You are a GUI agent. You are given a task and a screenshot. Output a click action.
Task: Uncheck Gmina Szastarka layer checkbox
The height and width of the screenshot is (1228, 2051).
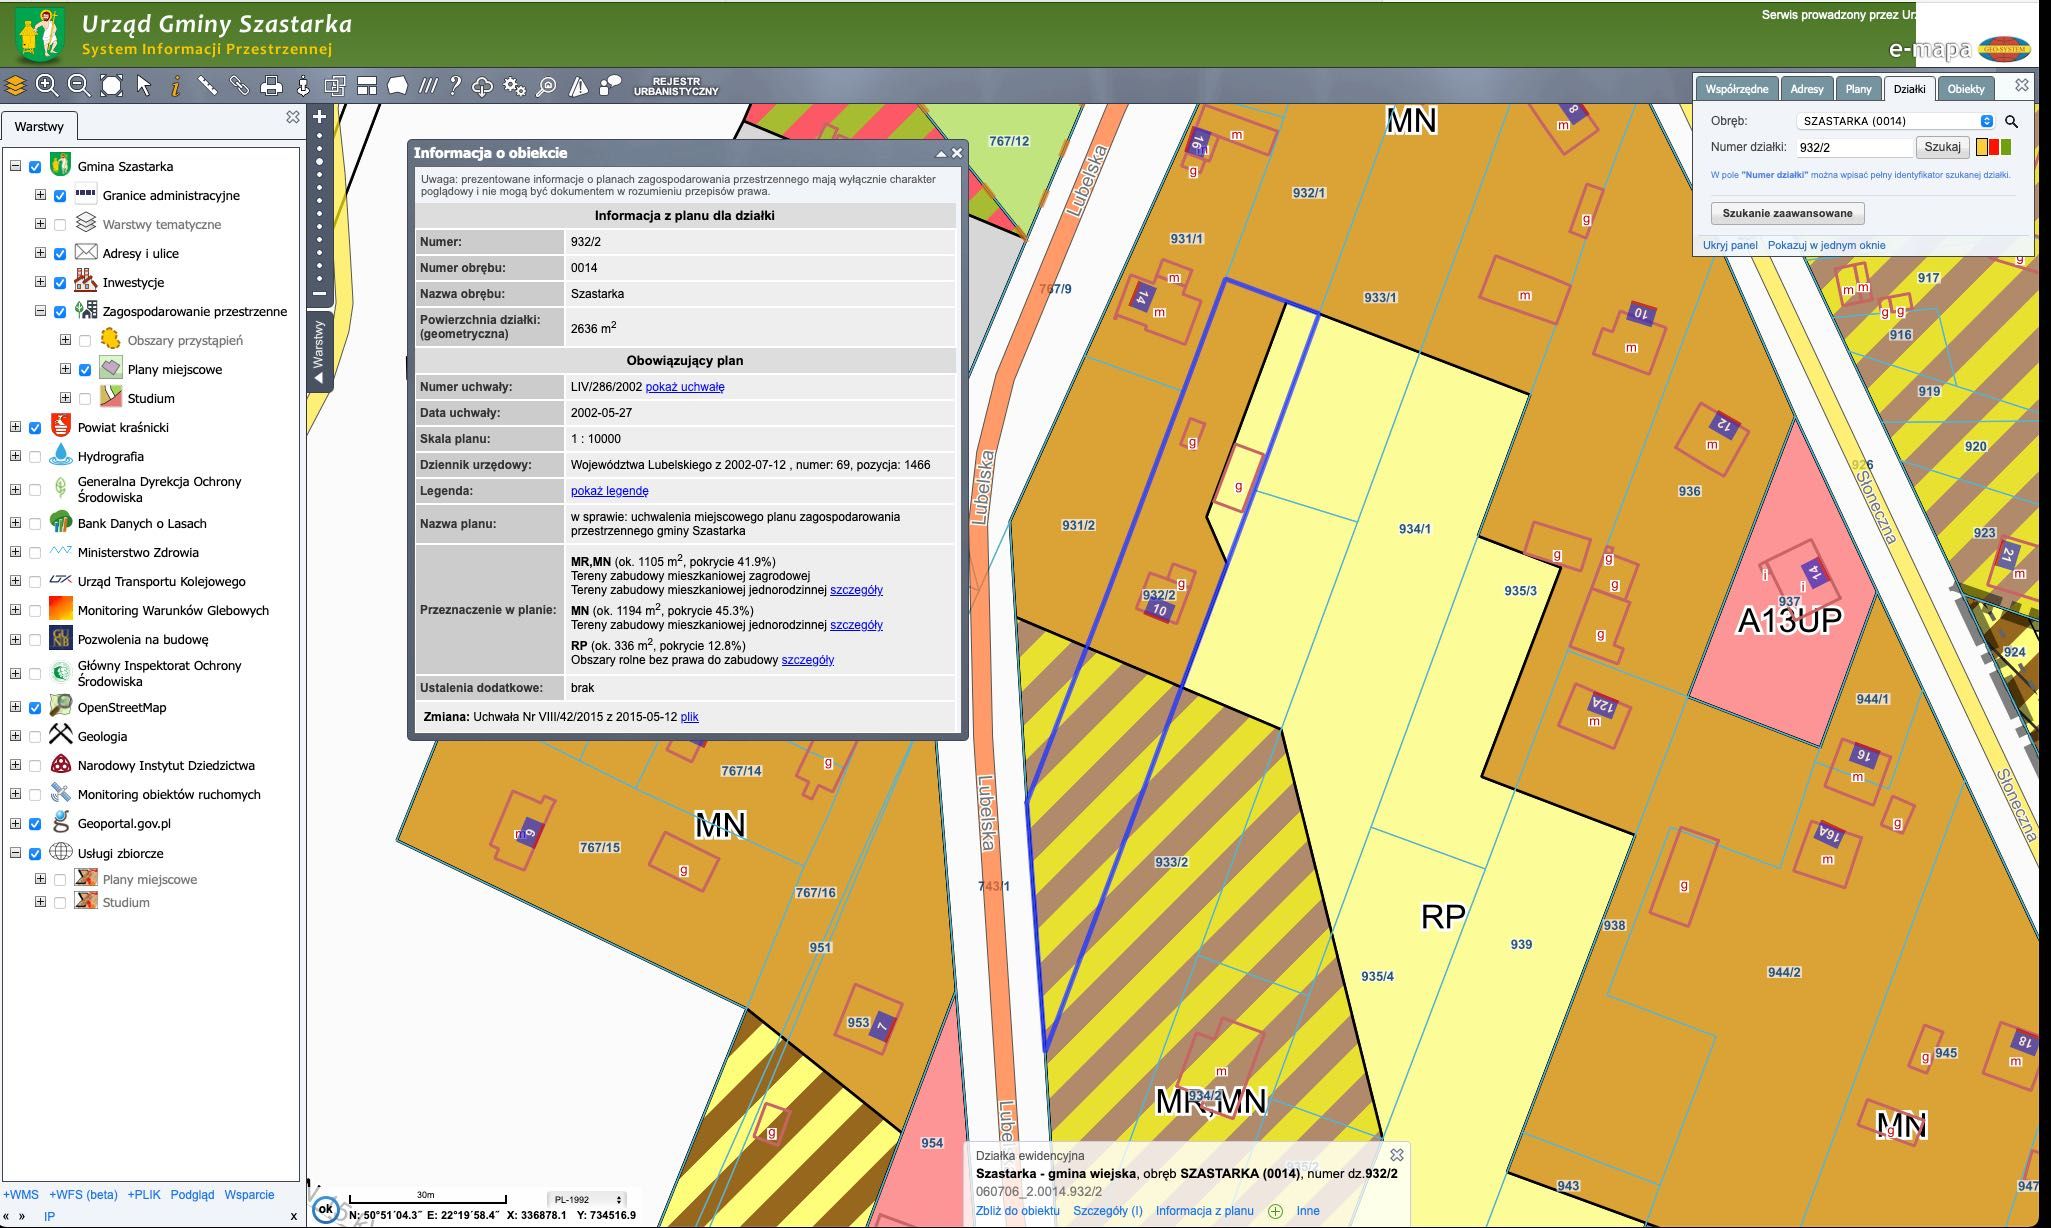coord(35,167)
